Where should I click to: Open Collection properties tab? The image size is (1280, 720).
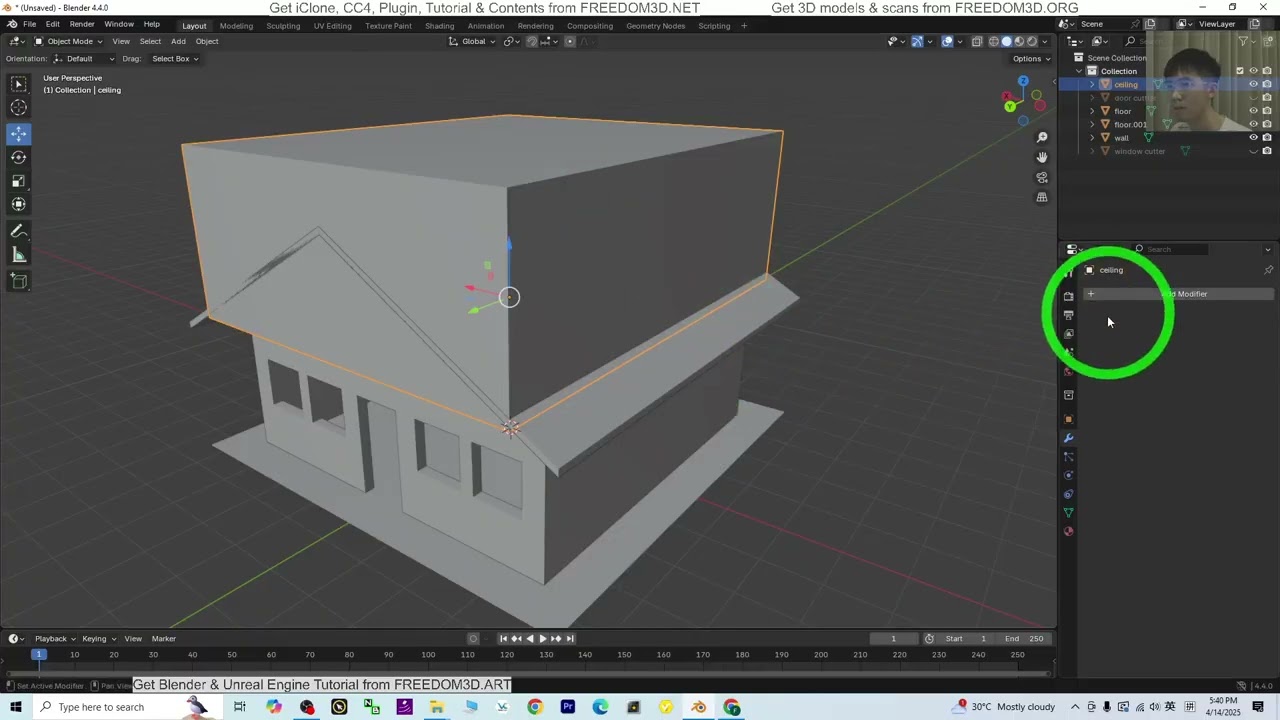click(1068, 395)
